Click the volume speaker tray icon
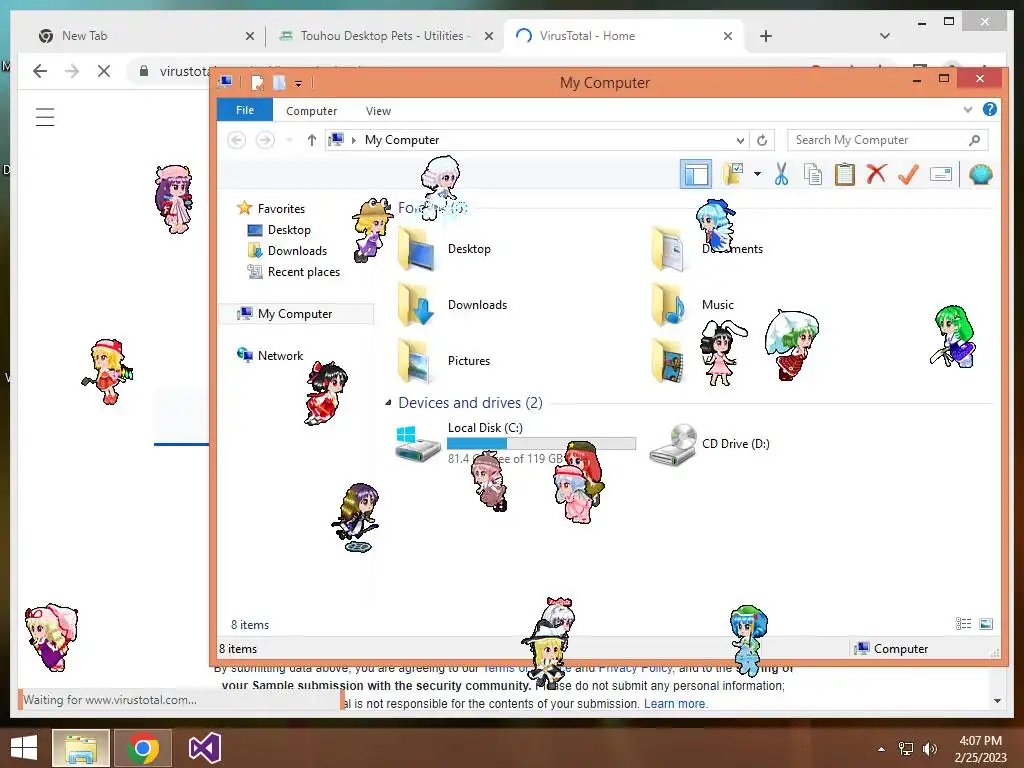 929,749
